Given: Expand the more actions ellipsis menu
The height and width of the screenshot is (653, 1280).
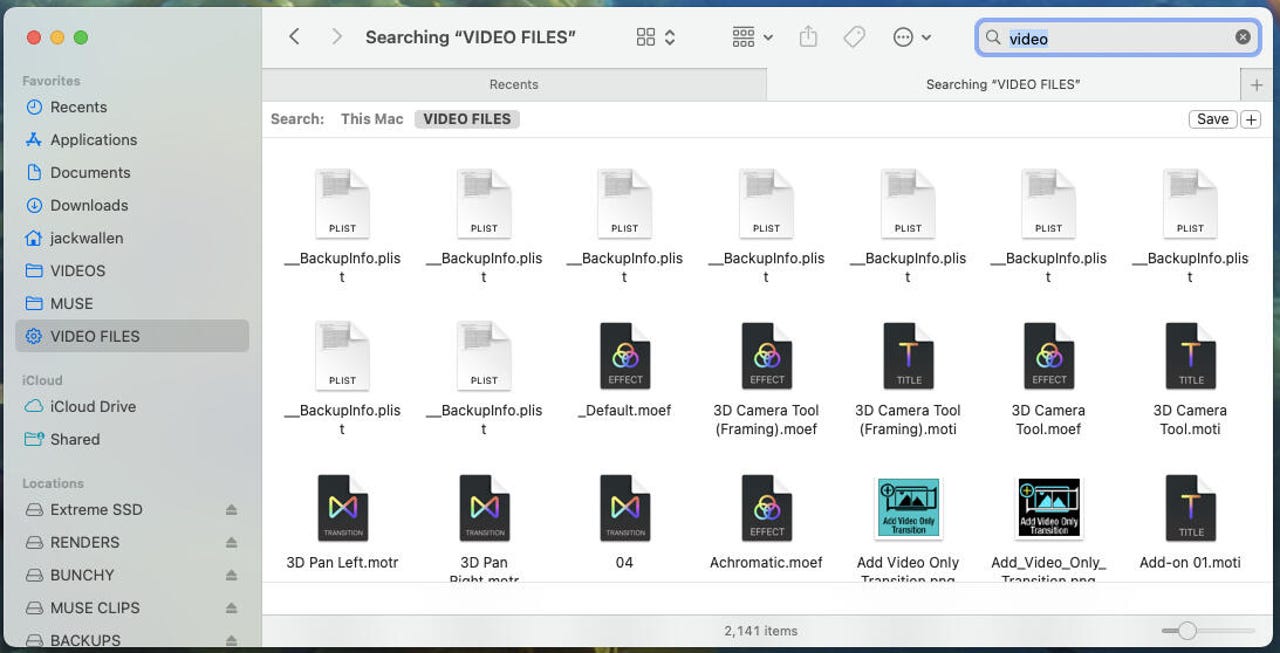Looking at the screenshot, I should tap(911, 37).
